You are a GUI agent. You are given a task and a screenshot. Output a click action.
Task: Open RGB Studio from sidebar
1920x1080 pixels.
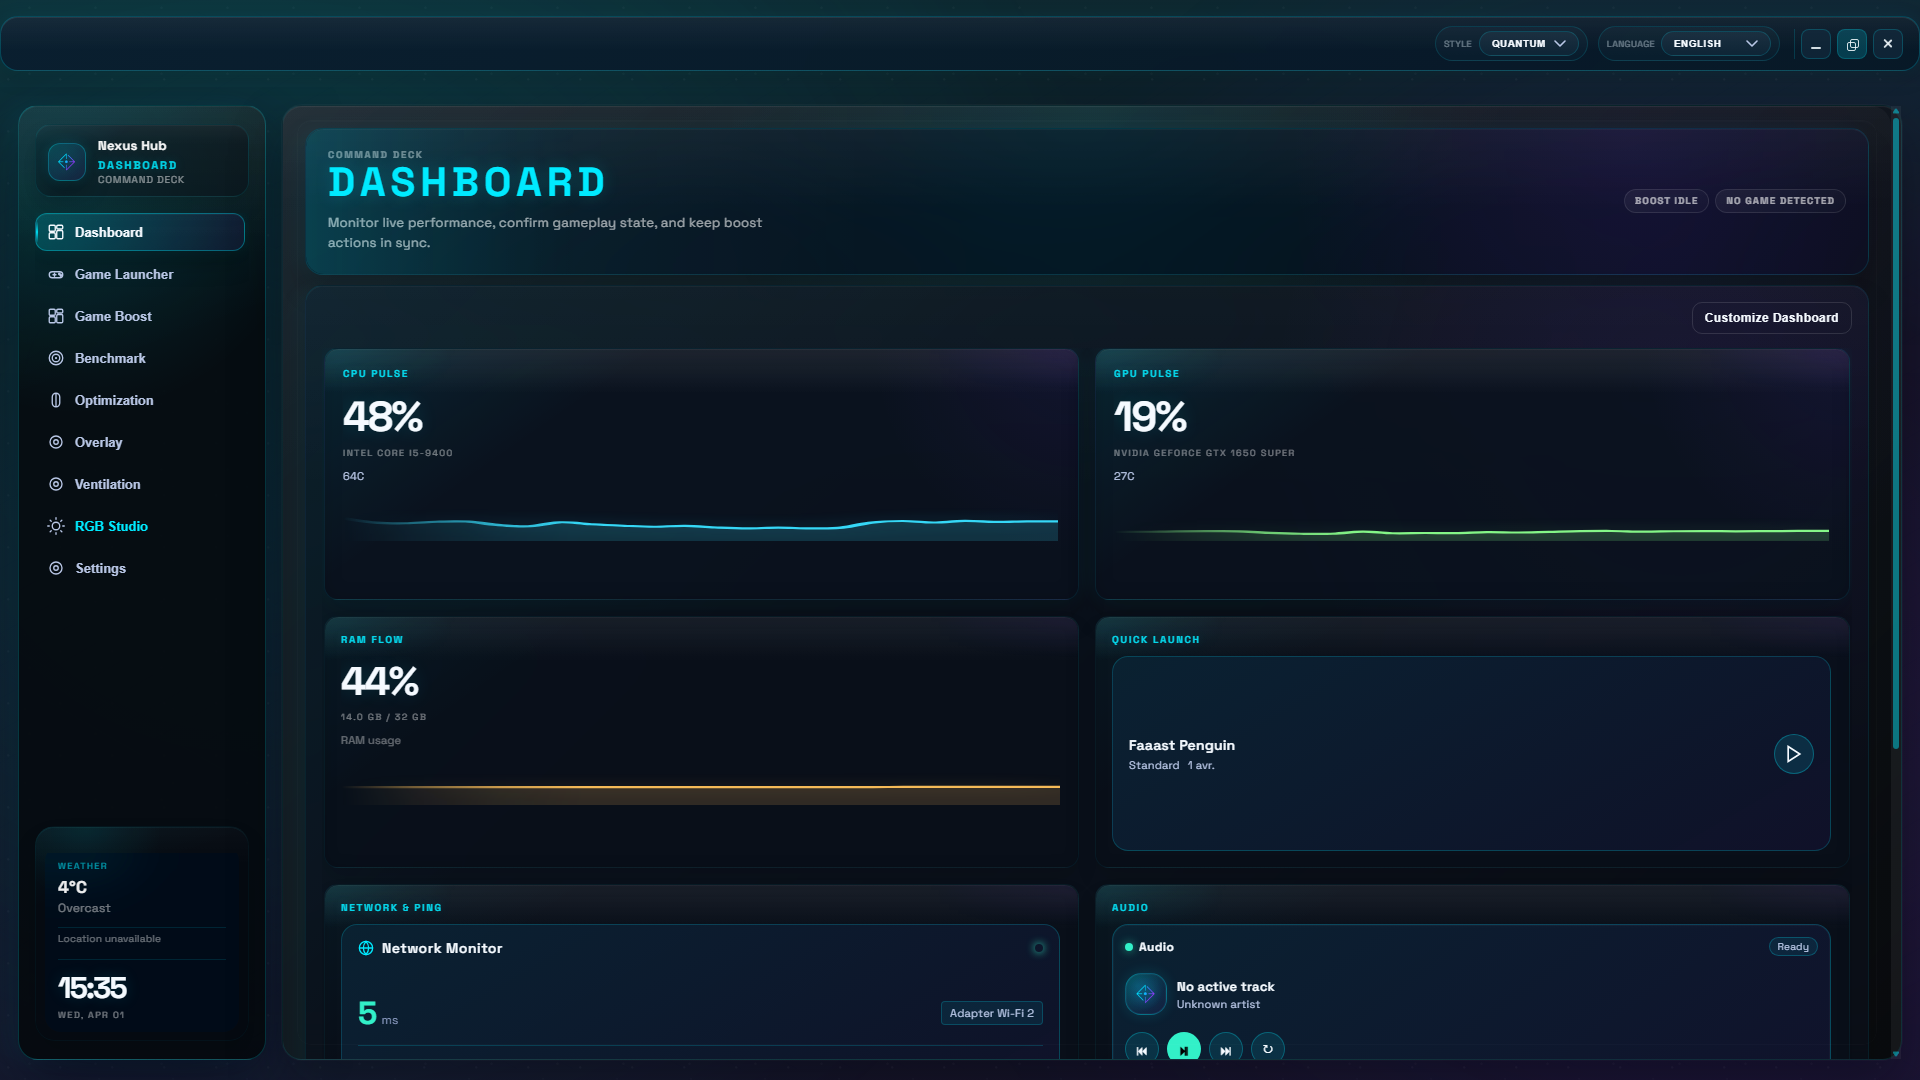pyautogui.click(x=111, y=526)
